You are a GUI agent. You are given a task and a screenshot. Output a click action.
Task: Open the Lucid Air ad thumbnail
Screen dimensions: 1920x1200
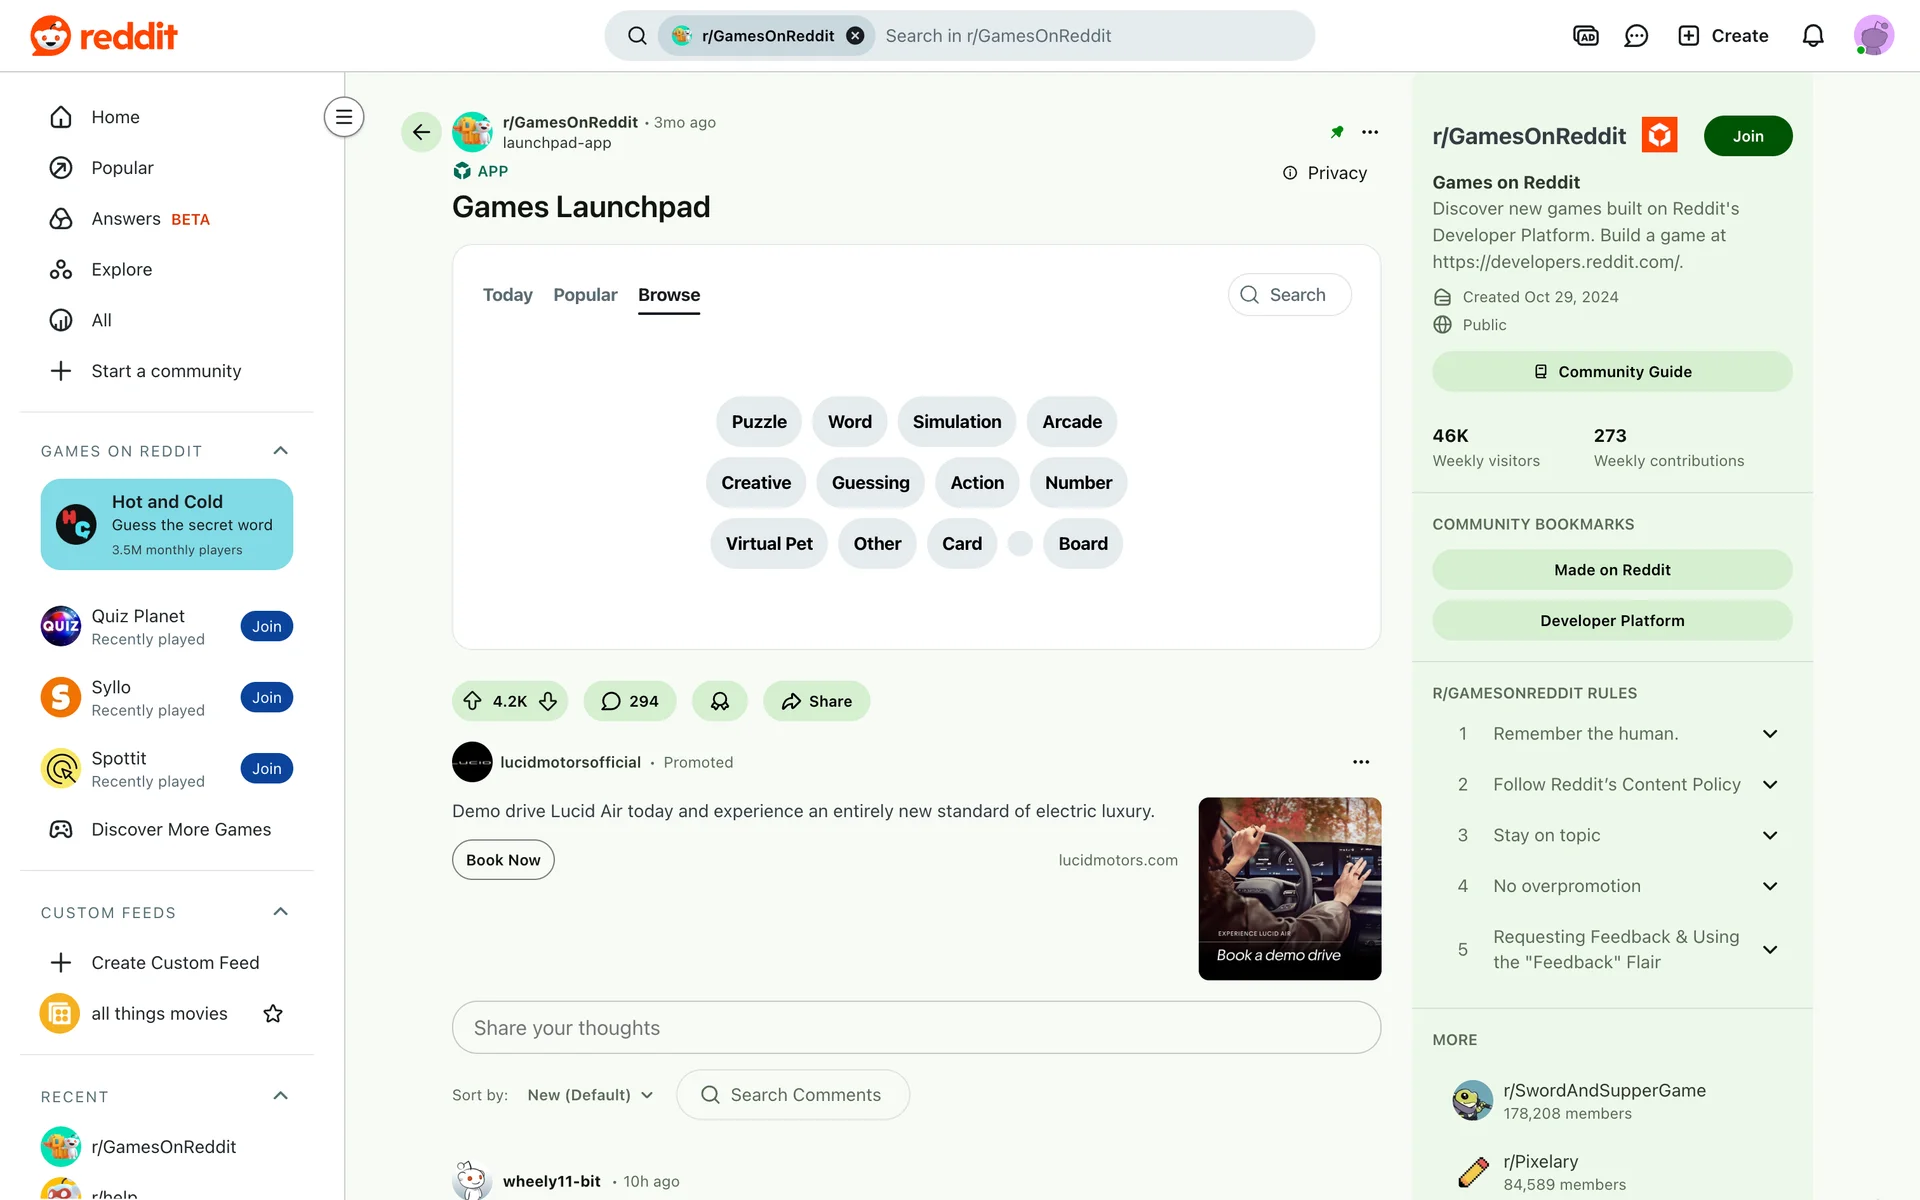click(x=1289, y=888)
